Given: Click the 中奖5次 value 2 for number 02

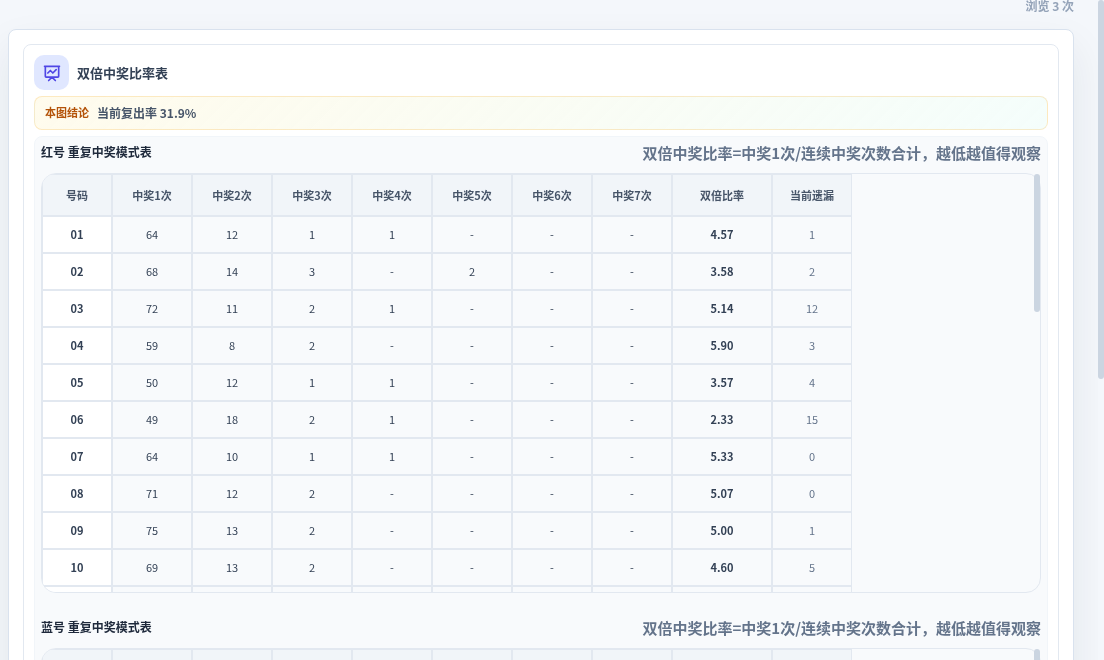Looking at the screenshot, I should click(x=472, y=272).
